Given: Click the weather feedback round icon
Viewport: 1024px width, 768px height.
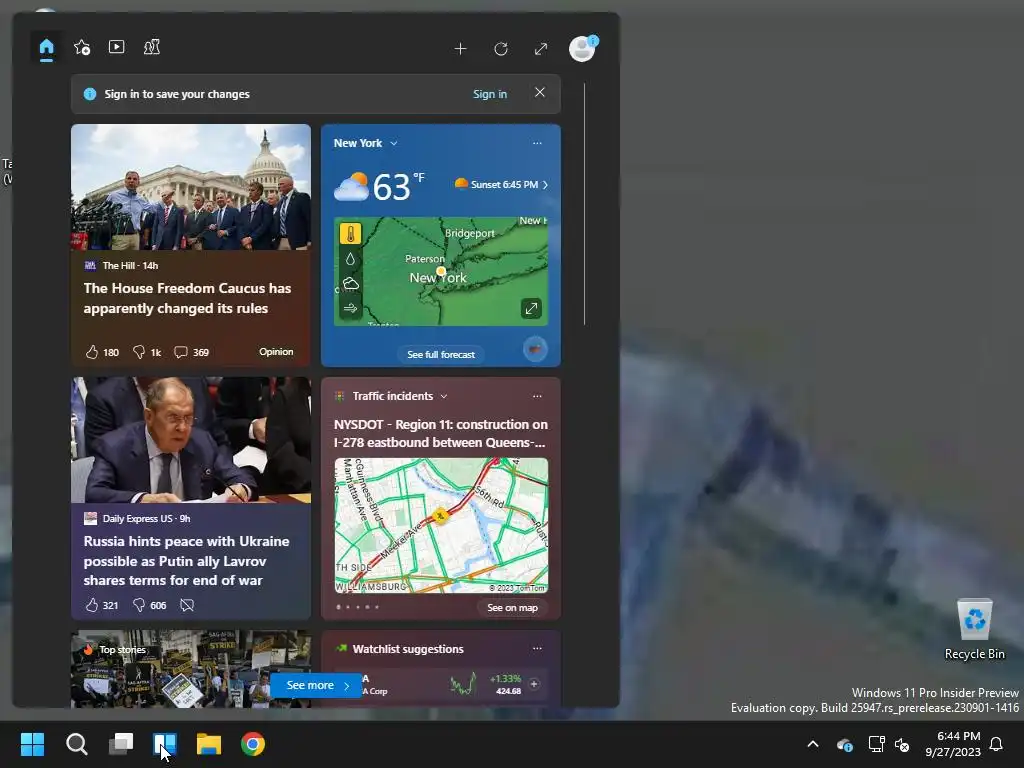Looking at the screenshot, I should click(x=536, y=349).
